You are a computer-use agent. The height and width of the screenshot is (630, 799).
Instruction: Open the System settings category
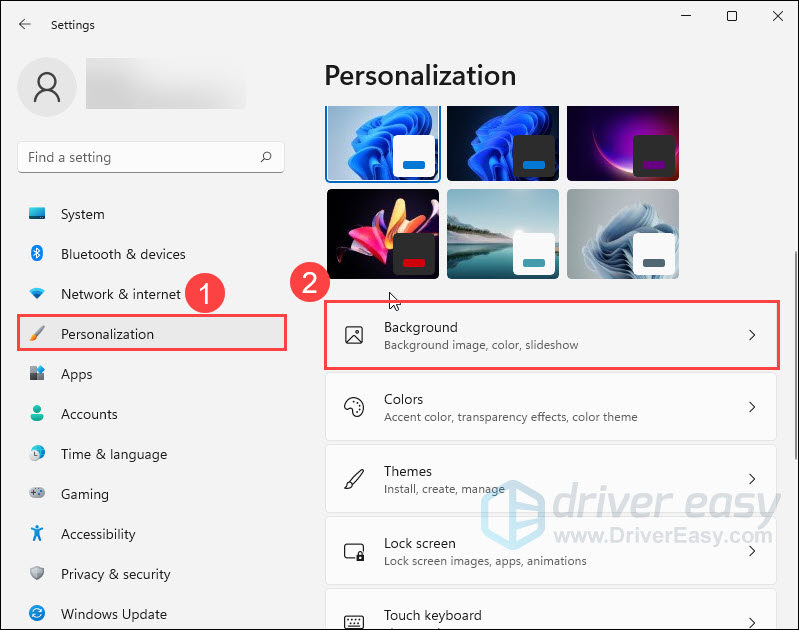(151, 214)
